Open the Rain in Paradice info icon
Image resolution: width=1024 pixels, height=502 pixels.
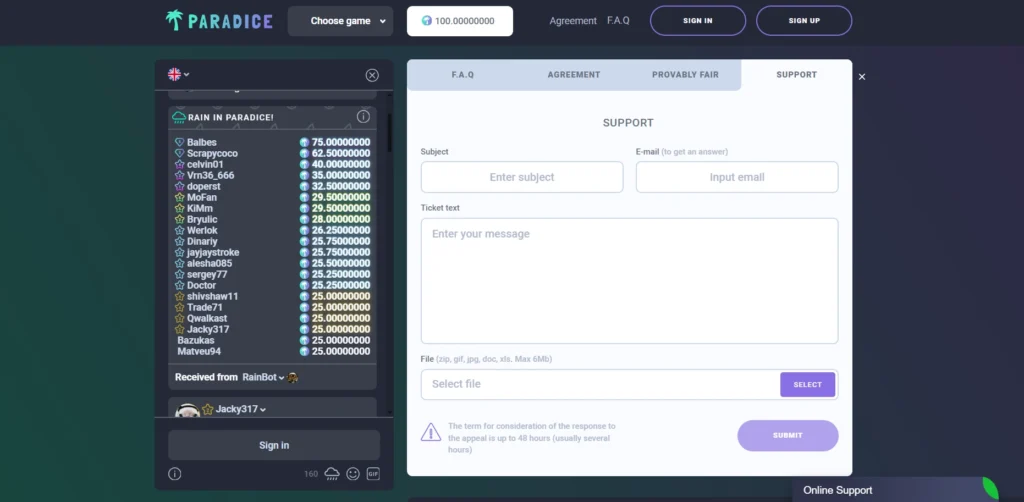[363, 117]
